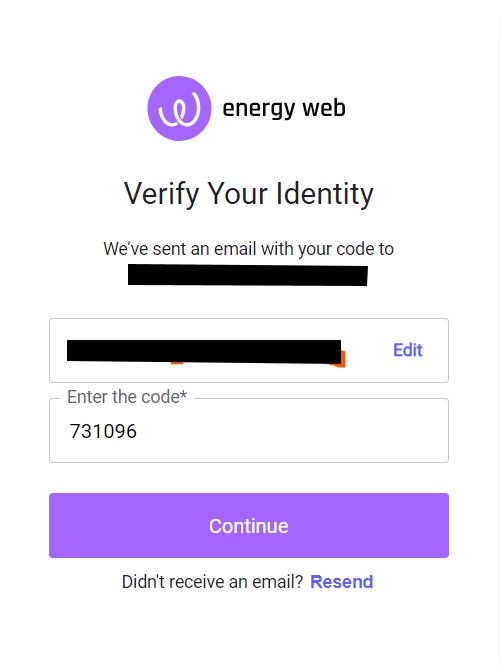Click the purple Energy Web logo icon
500x667 pixels.
[x=179, y=108]
